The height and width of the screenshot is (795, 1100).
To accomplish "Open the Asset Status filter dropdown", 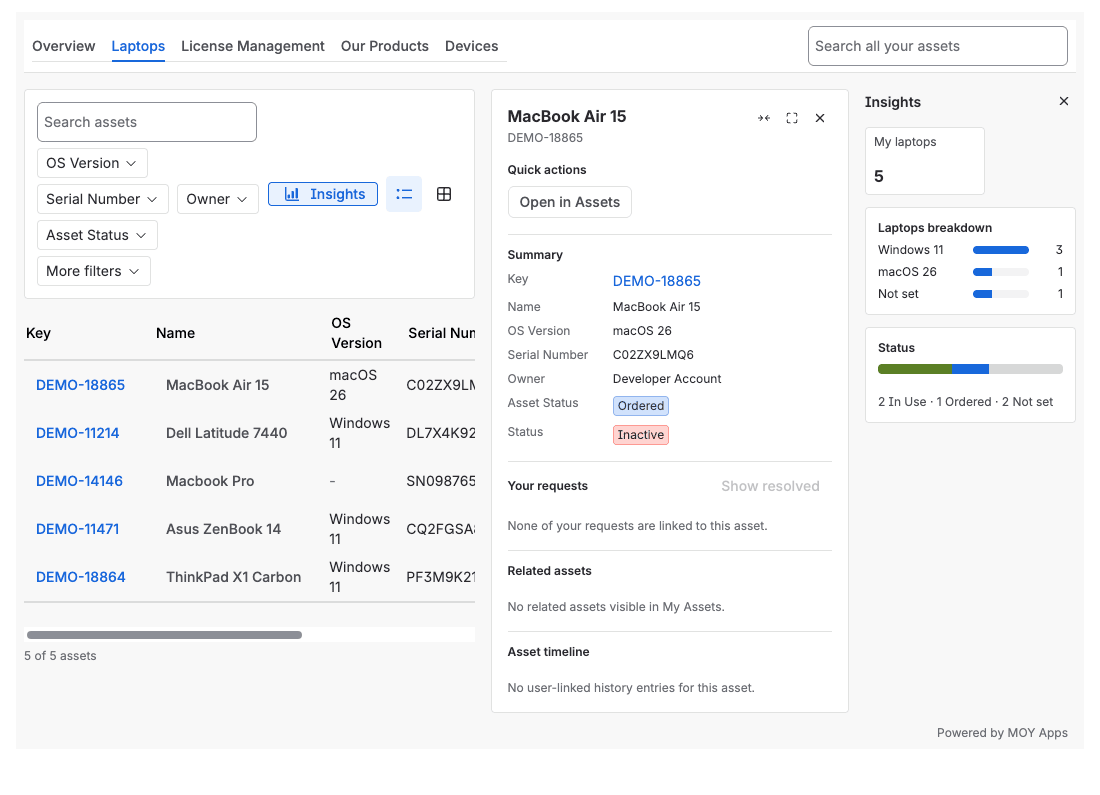I will point(97,235).
